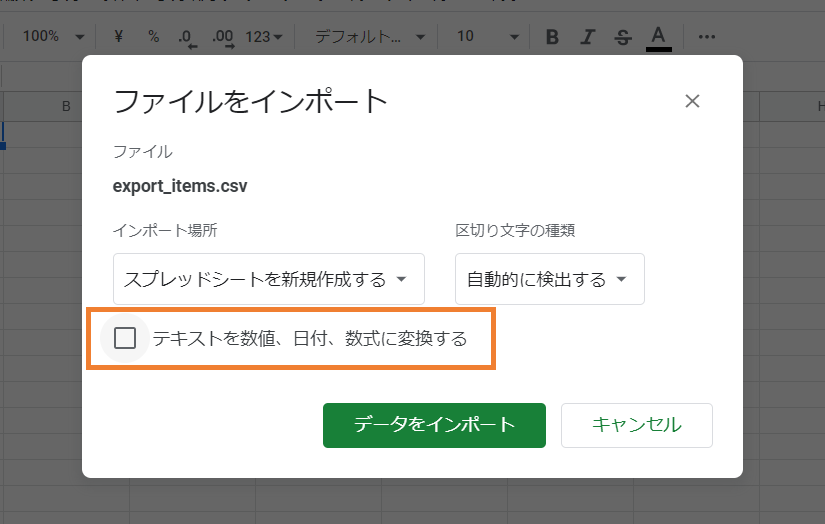The height and width of the screenshot is (524, 825).
Task: Open the more toolbar options menu
Action: click(707, 37)
